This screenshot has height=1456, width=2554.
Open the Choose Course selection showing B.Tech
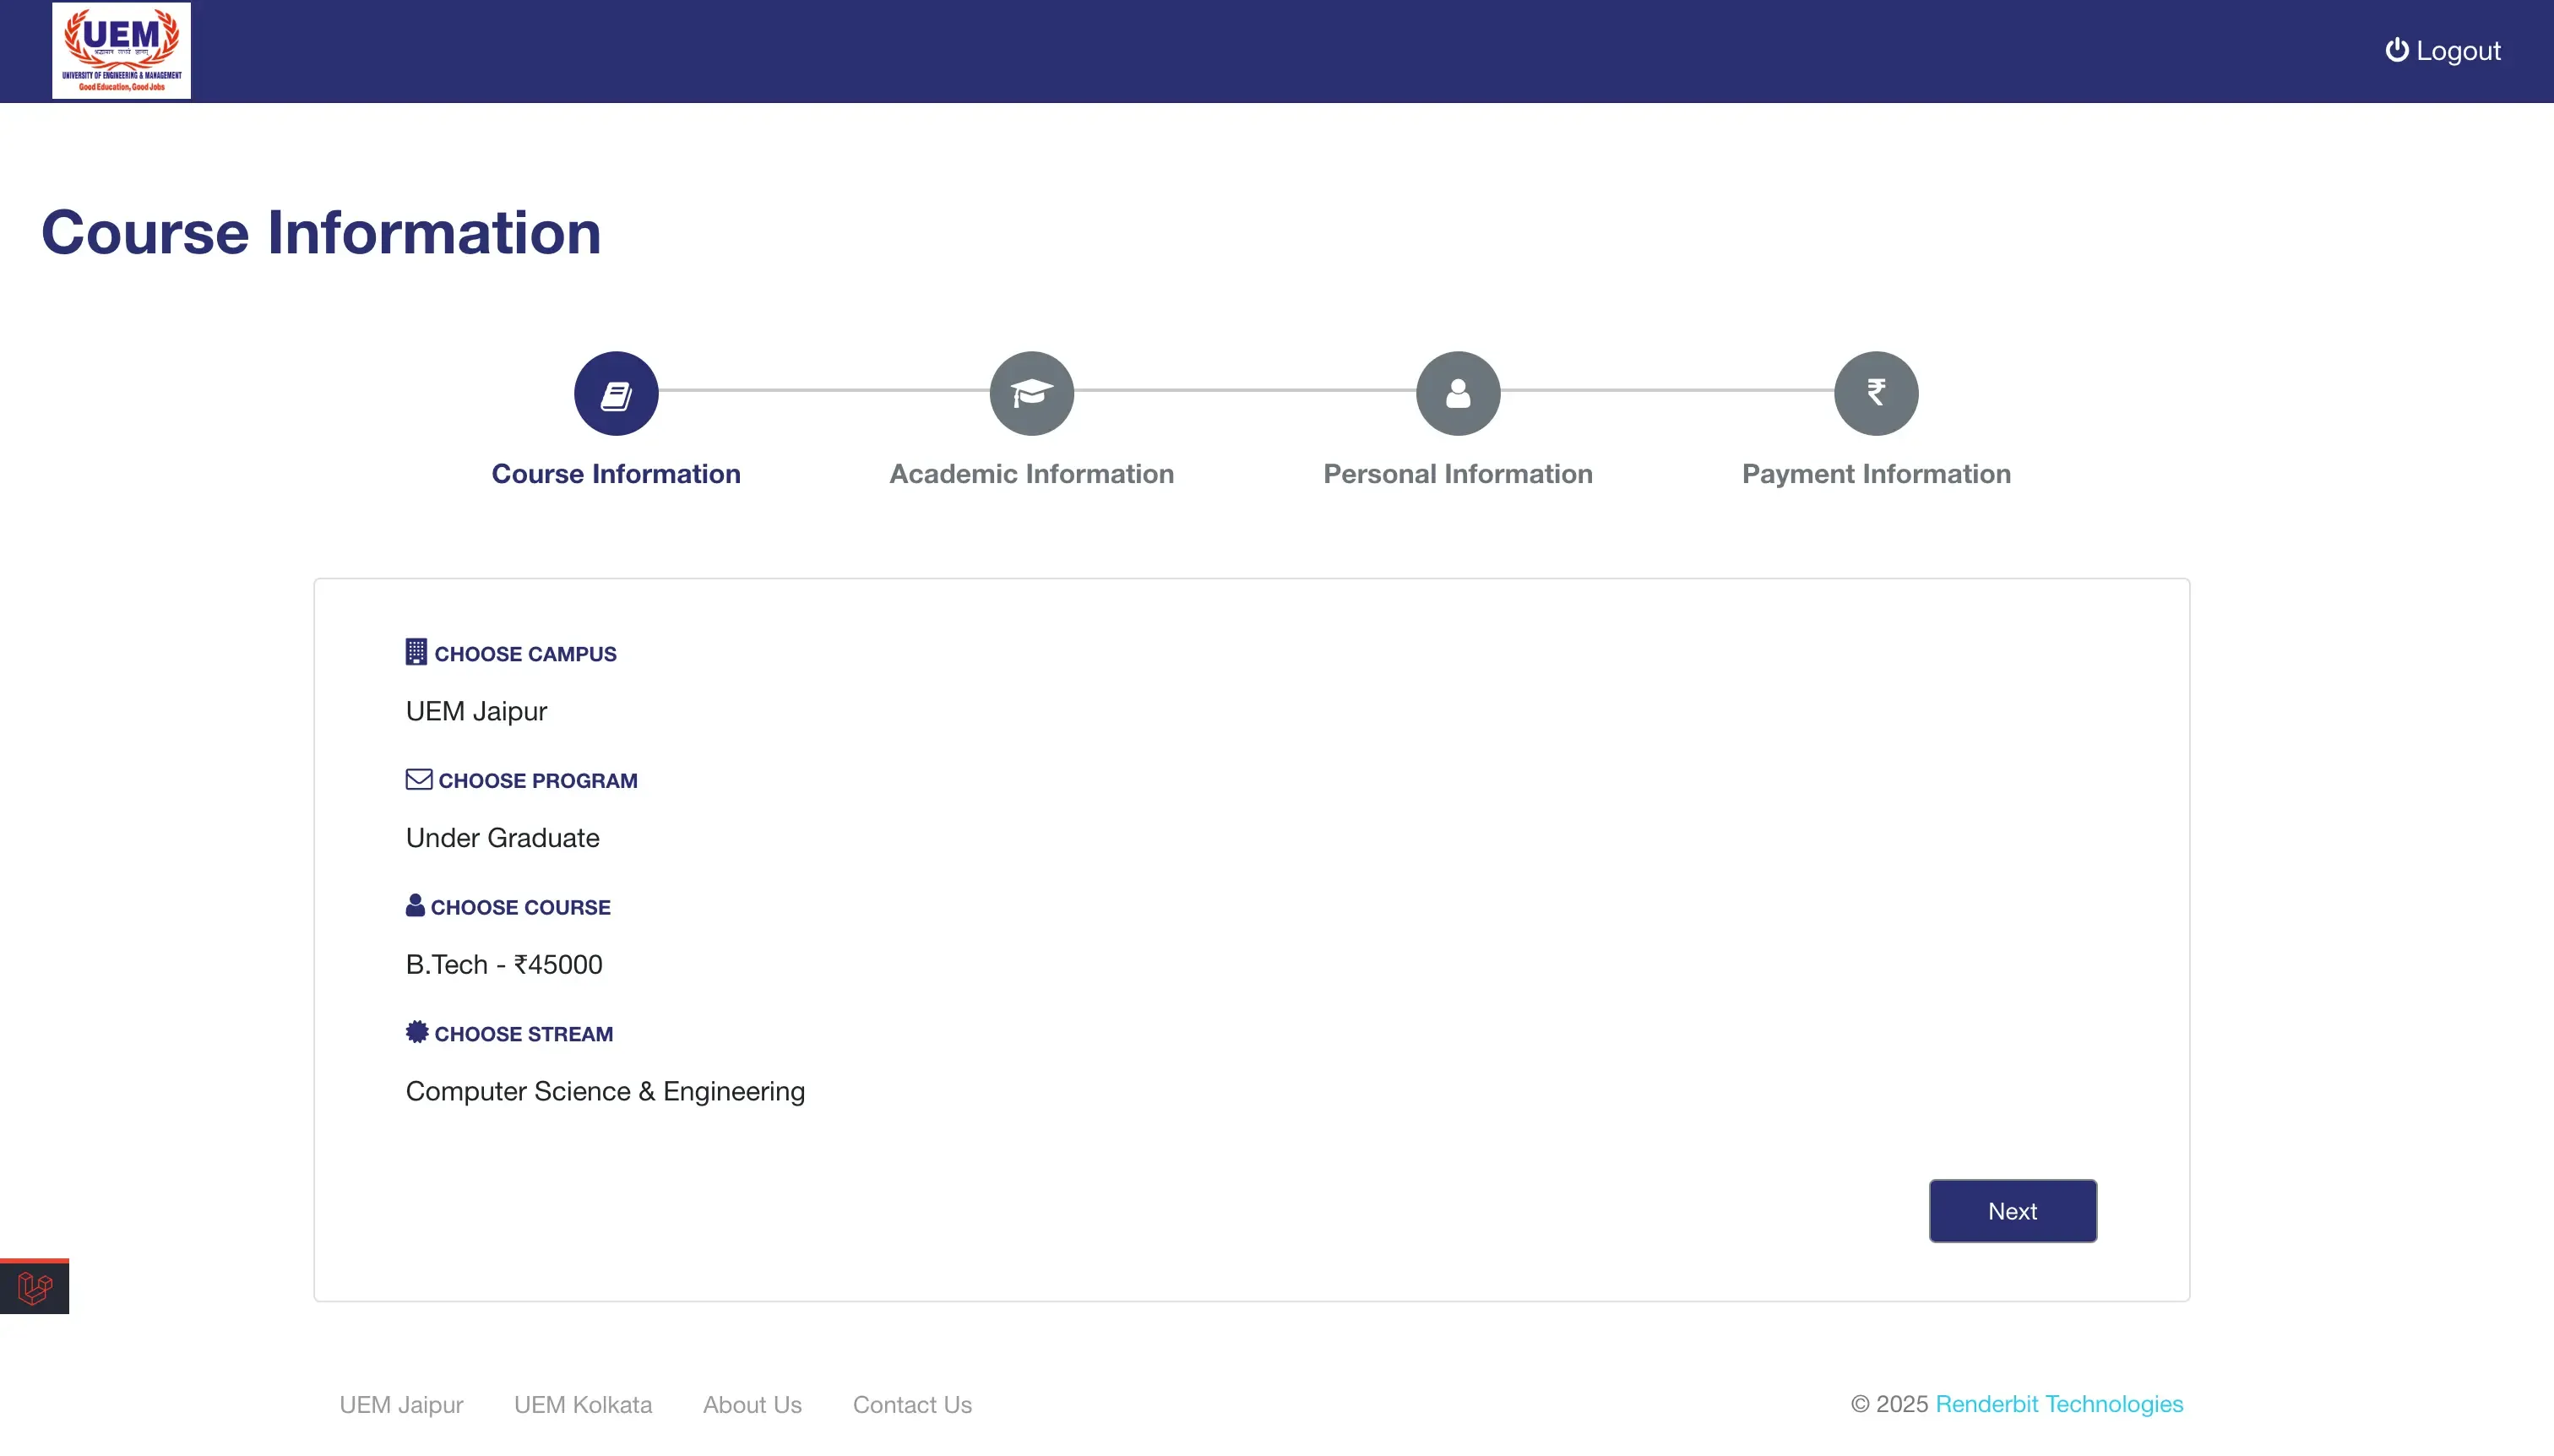(x=504, y=964)
